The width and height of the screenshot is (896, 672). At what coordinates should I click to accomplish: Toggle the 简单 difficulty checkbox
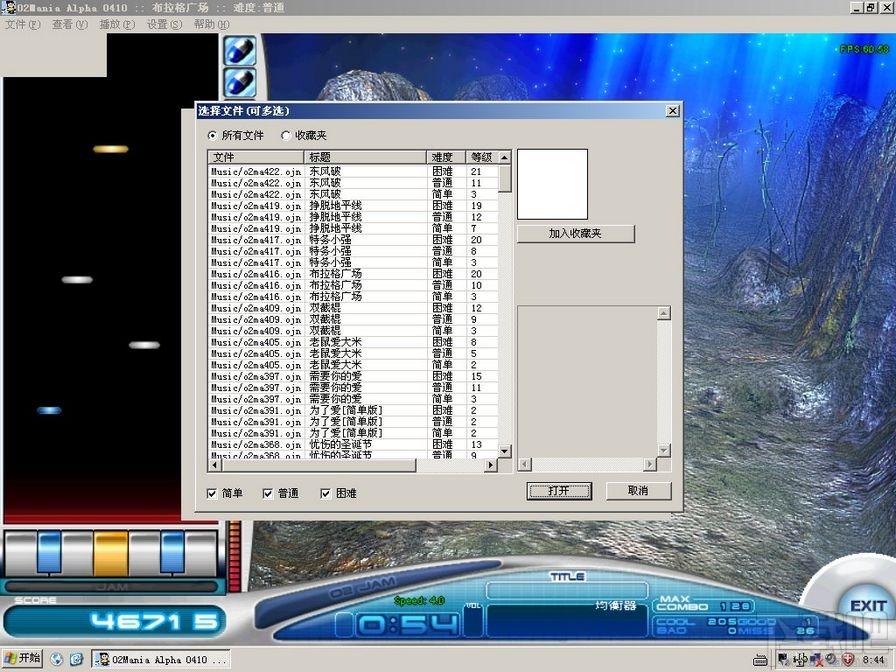[x=212, y=493]
